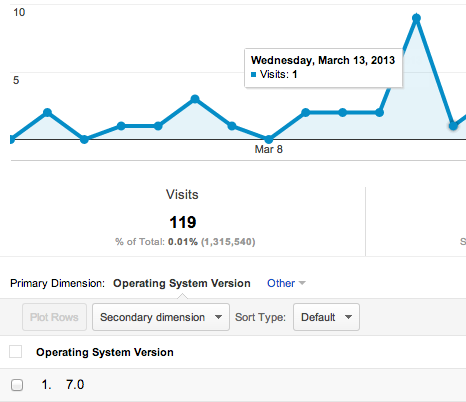Select the Operating System Version primary dimension
The image size is (466, 402).
[182, 283]
